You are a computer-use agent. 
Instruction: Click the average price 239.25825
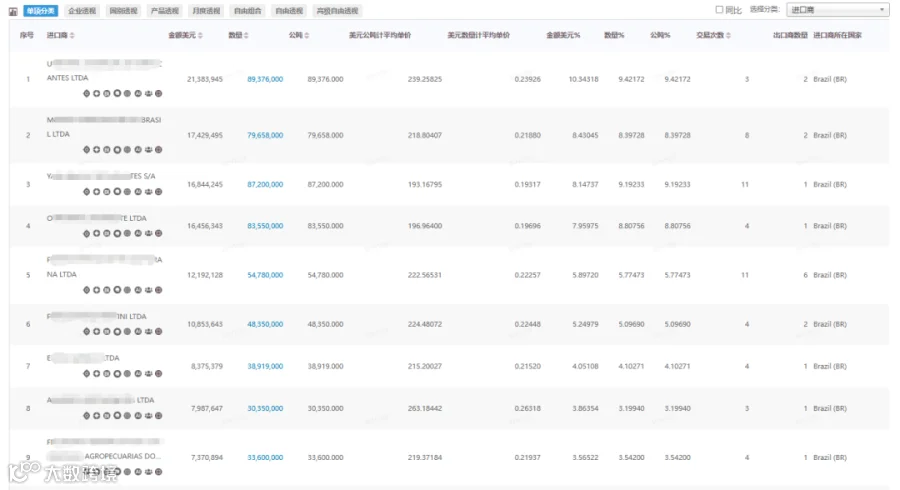coord(425,79)
